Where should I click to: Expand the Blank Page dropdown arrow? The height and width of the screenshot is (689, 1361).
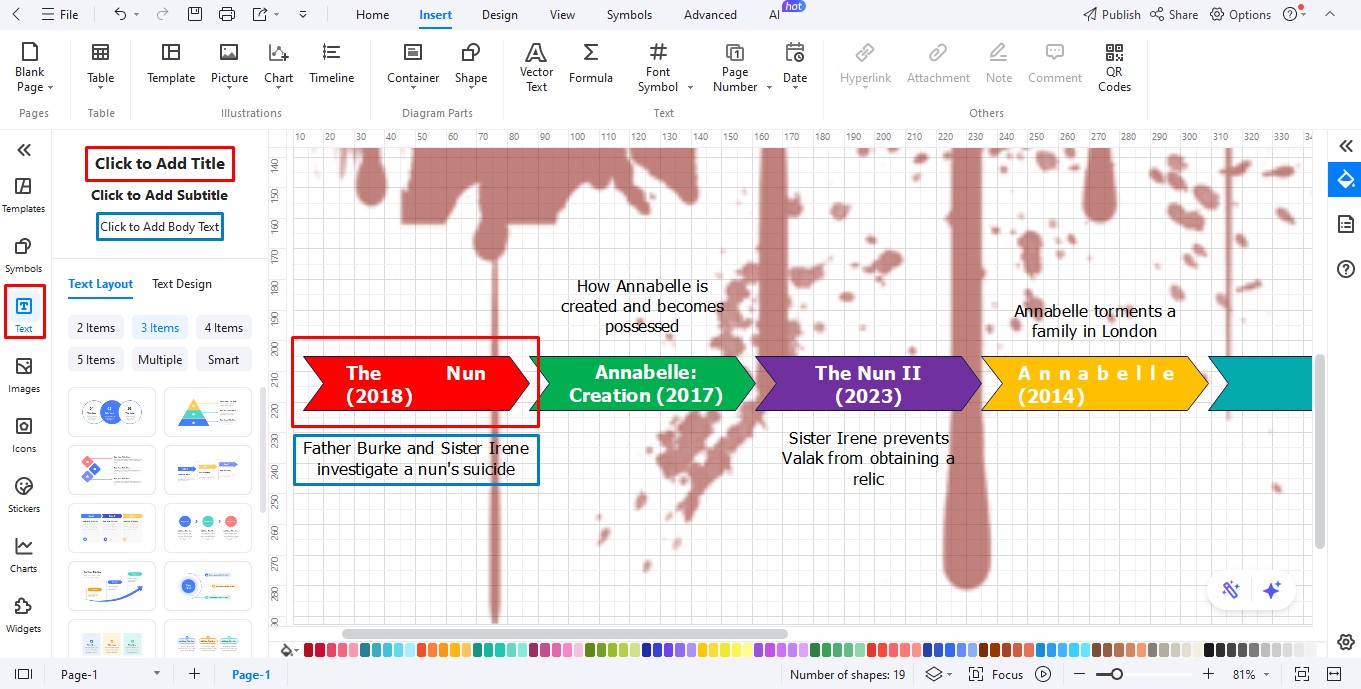pyautogui.click(x=50, y=88)
